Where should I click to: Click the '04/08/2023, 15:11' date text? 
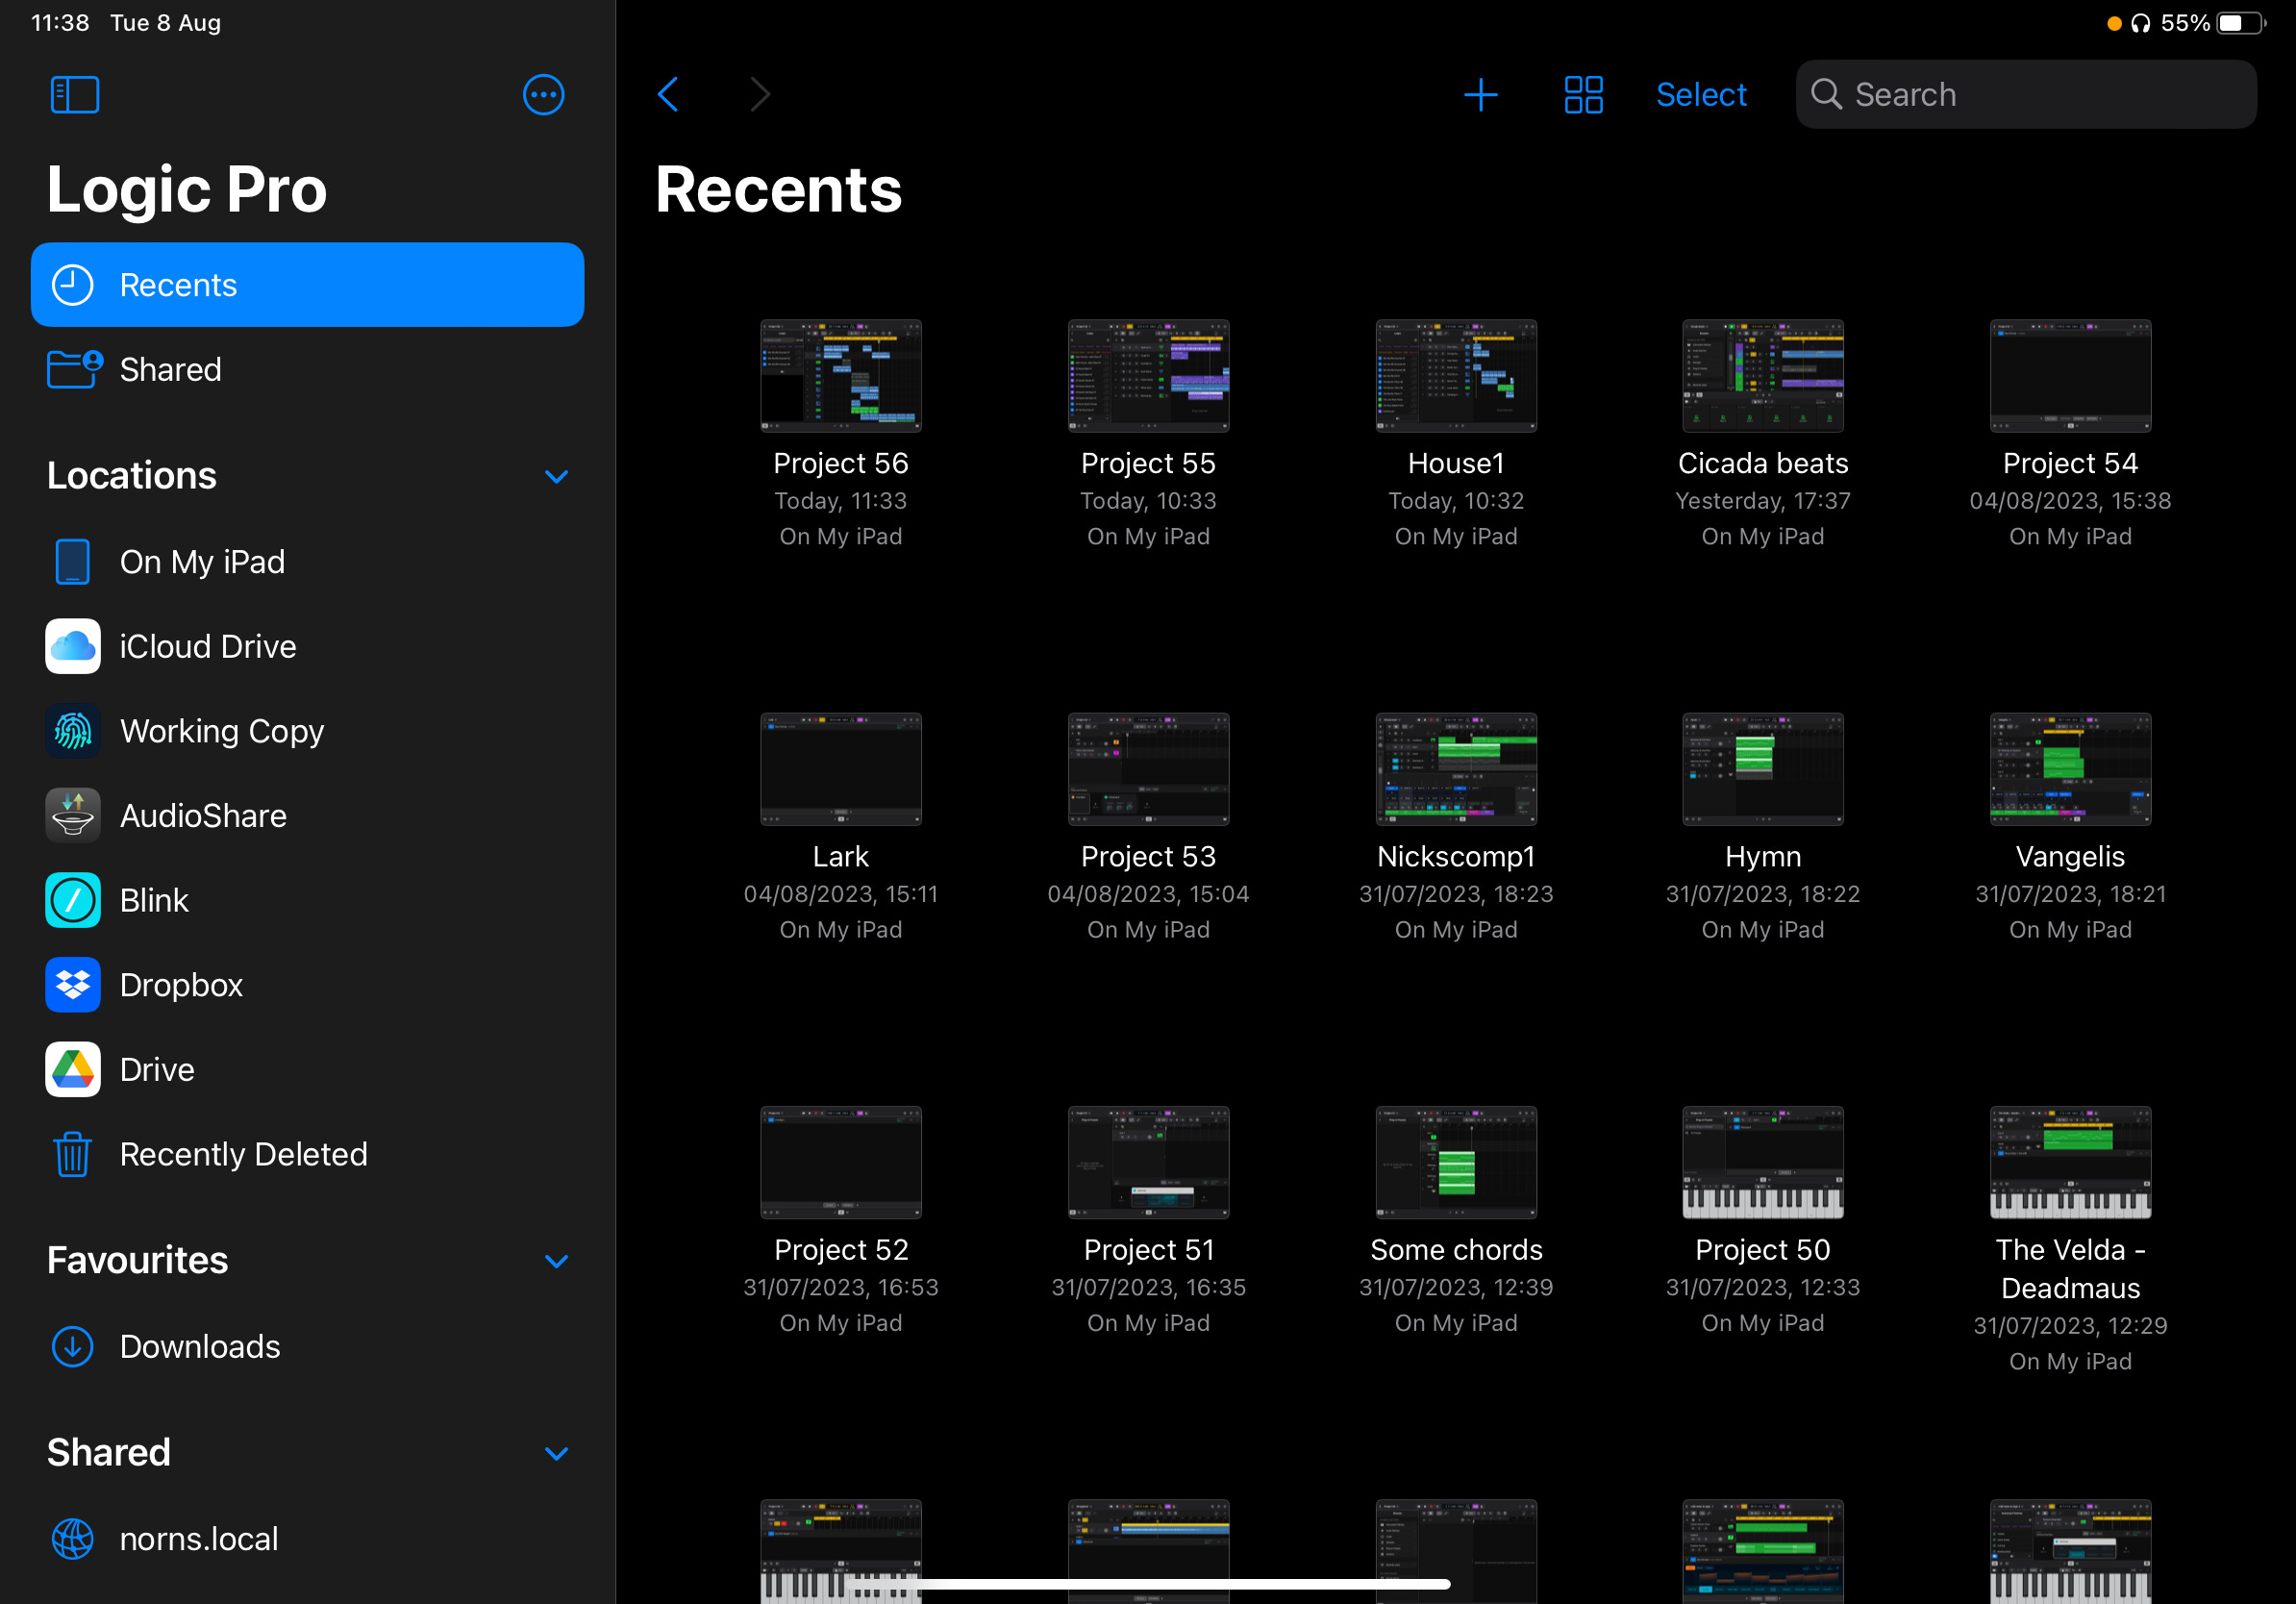[841, 894]
